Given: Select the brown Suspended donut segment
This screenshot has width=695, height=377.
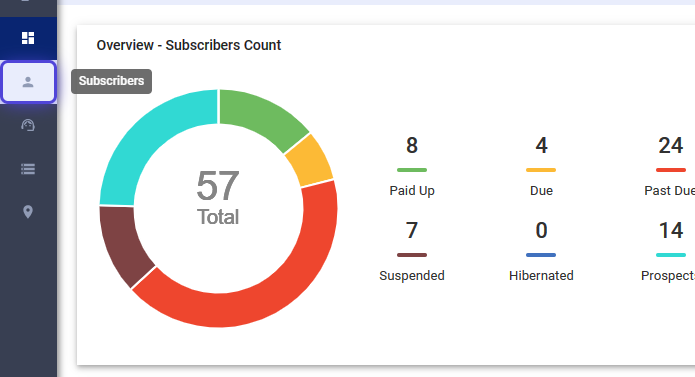Looking at the screenshot, I should 121,243.
